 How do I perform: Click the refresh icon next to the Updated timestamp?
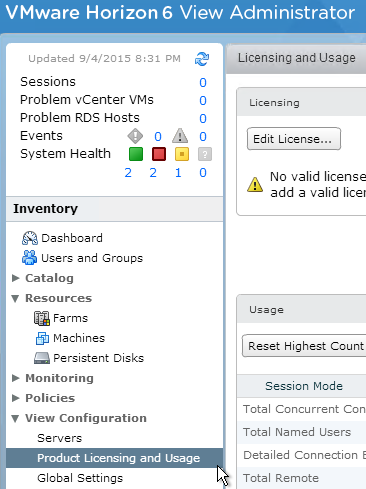pyautogui.click(x=202, y=59)
